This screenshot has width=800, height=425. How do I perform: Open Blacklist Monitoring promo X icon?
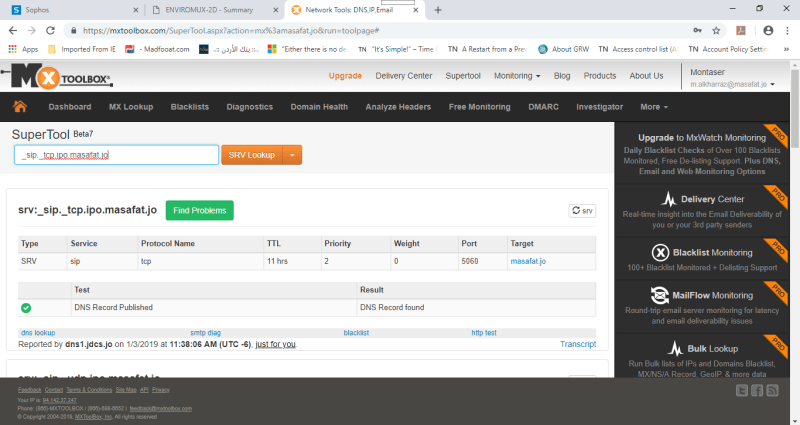point(660,253)
